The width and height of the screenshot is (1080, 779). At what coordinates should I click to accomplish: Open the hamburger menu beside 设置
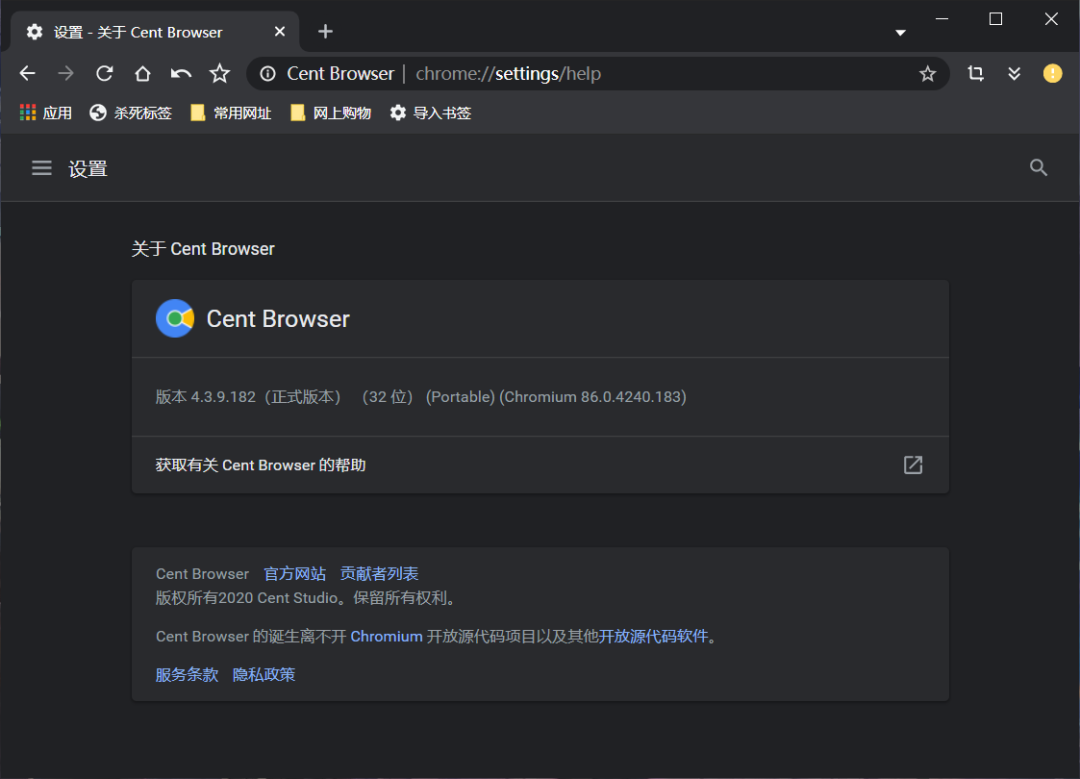[41, 167]
